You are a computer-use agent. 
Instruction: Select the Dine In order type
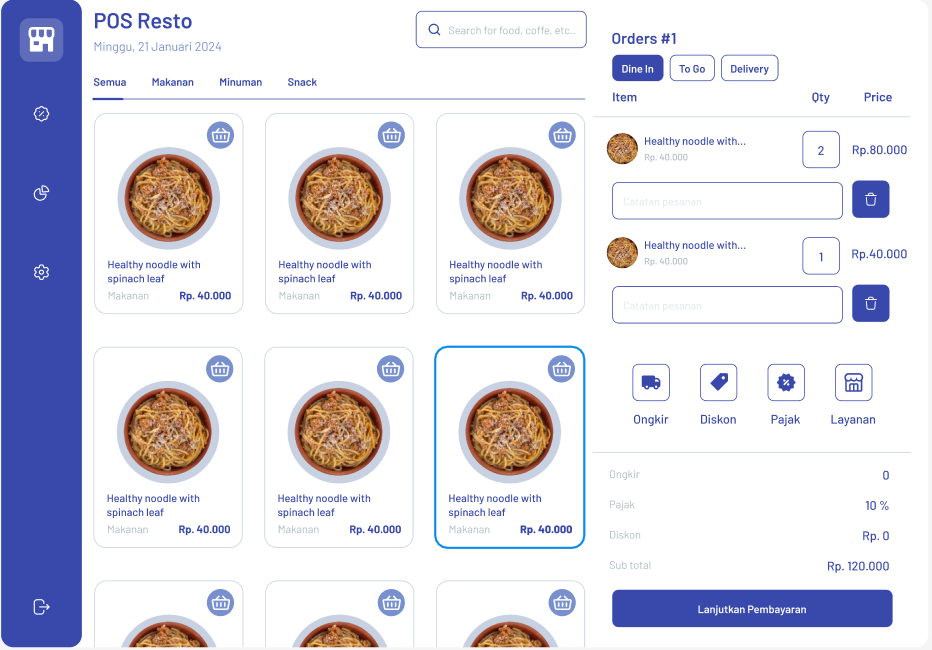(x=637, y=69)
